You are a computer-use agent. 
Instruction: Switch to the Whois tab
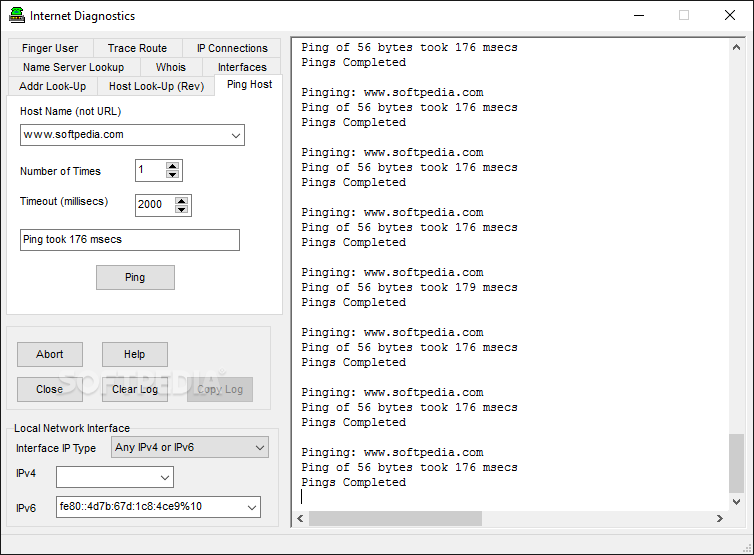click(x=171, y=67)
